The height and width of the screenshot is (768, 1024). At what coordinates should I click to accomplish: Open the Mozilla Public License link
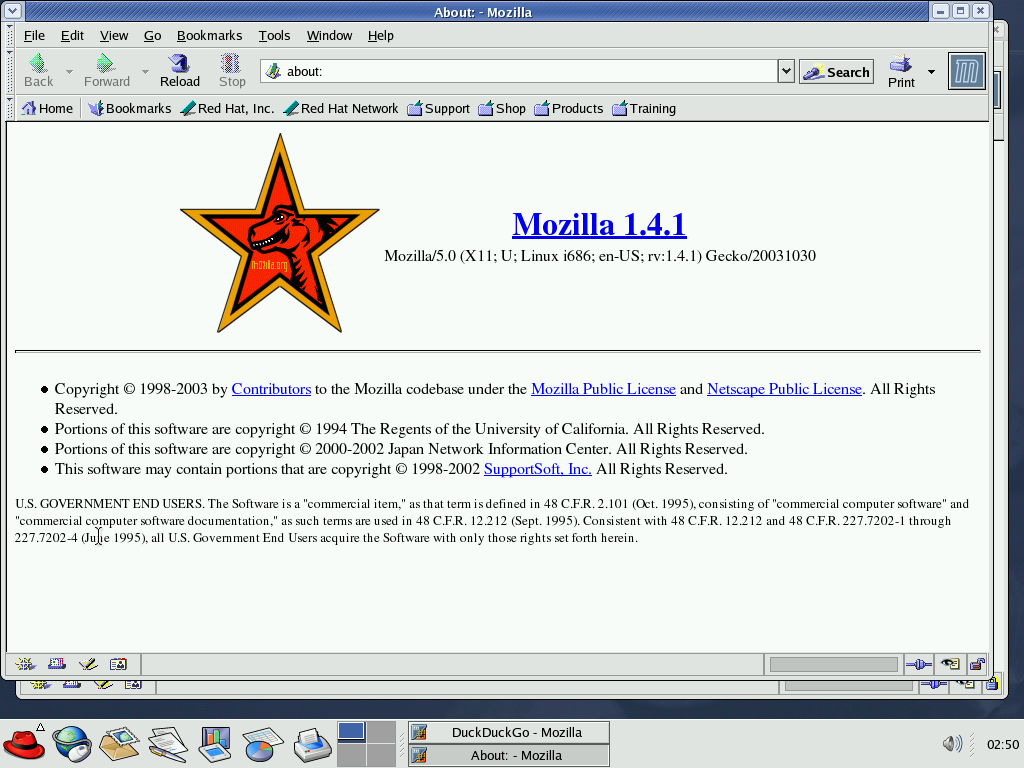click(603, 389)
